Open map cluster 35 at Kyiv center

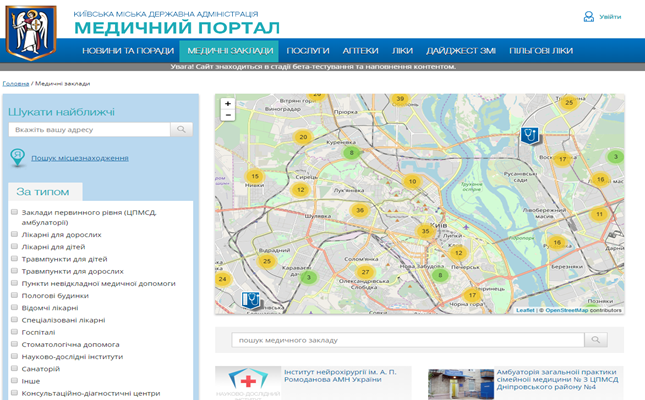(x=425, y=231)
